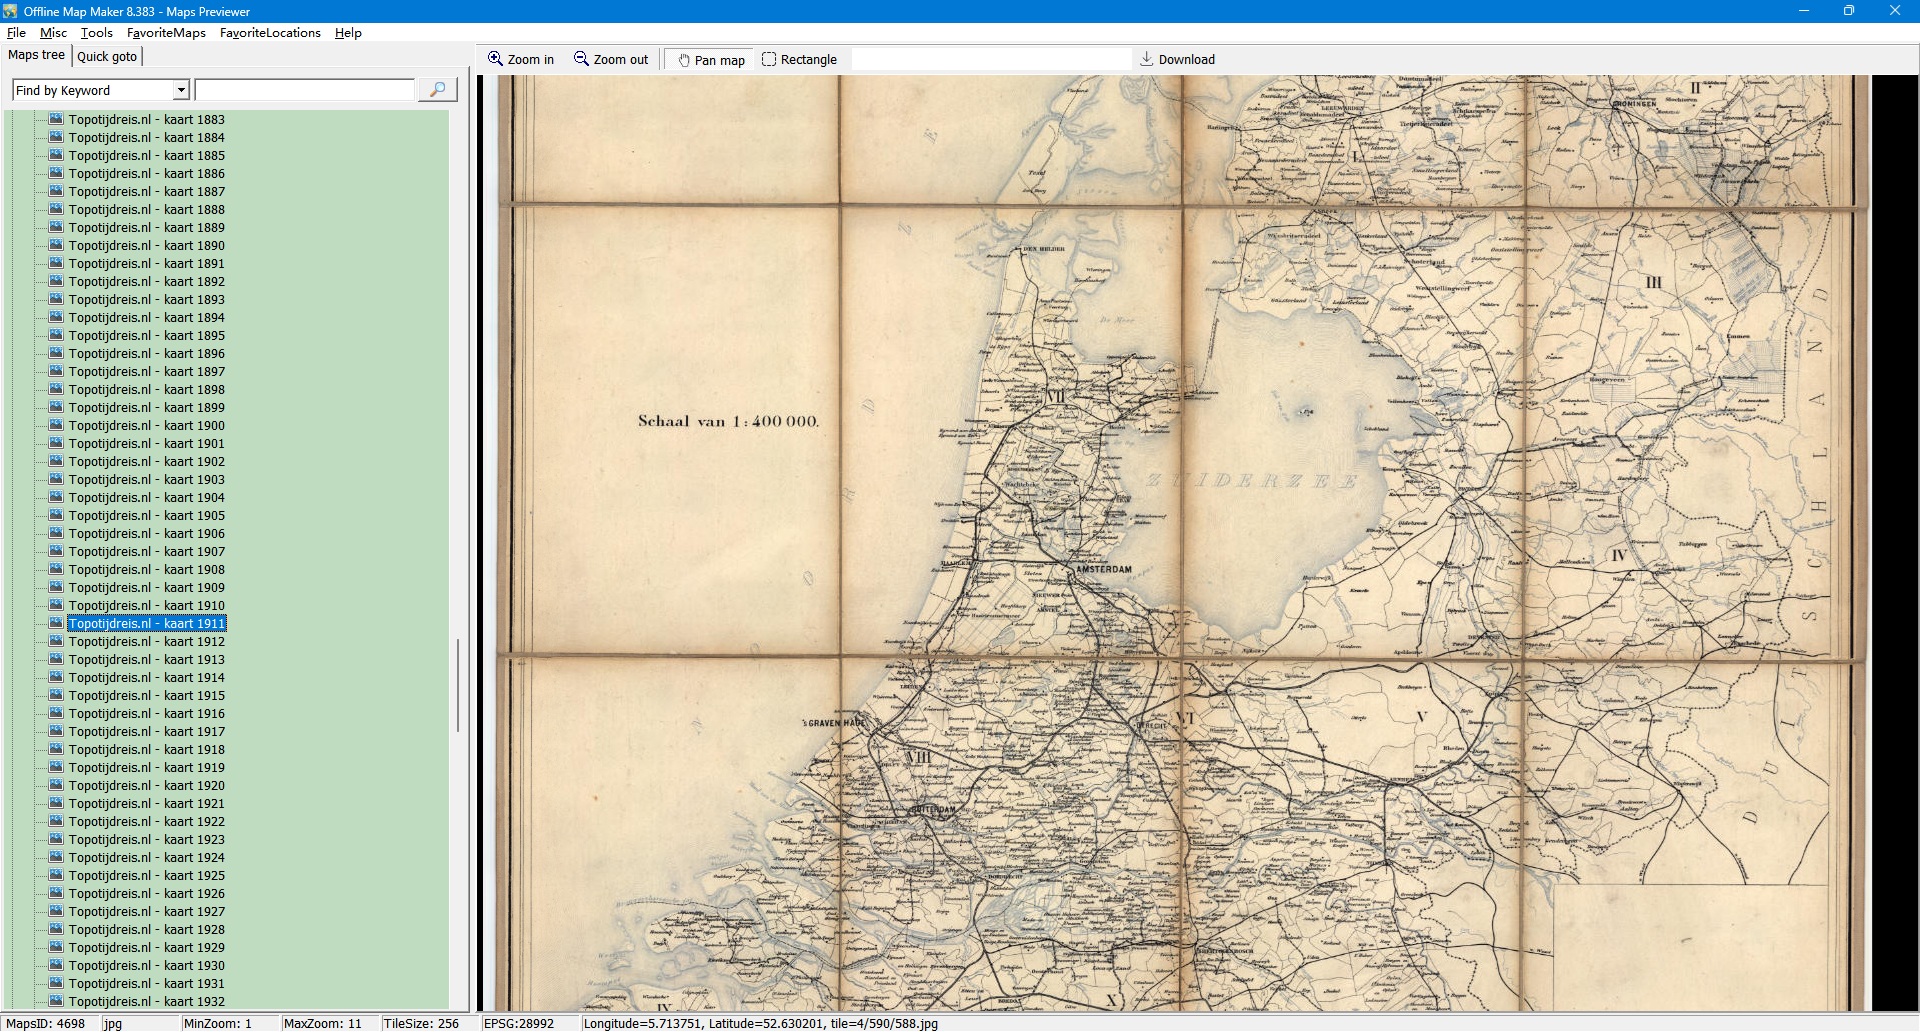Select Topotijdreis.nl kaart 1890 in tree
1920x1032 pixels.
[x=146, y=246]
